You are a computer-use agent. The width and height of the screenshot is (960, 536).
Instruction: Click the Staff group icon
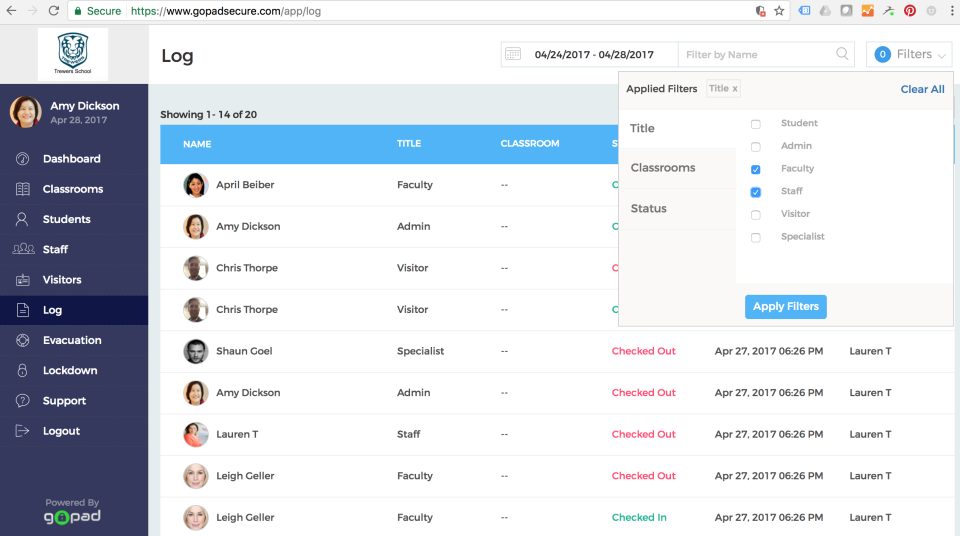(23, 249)
